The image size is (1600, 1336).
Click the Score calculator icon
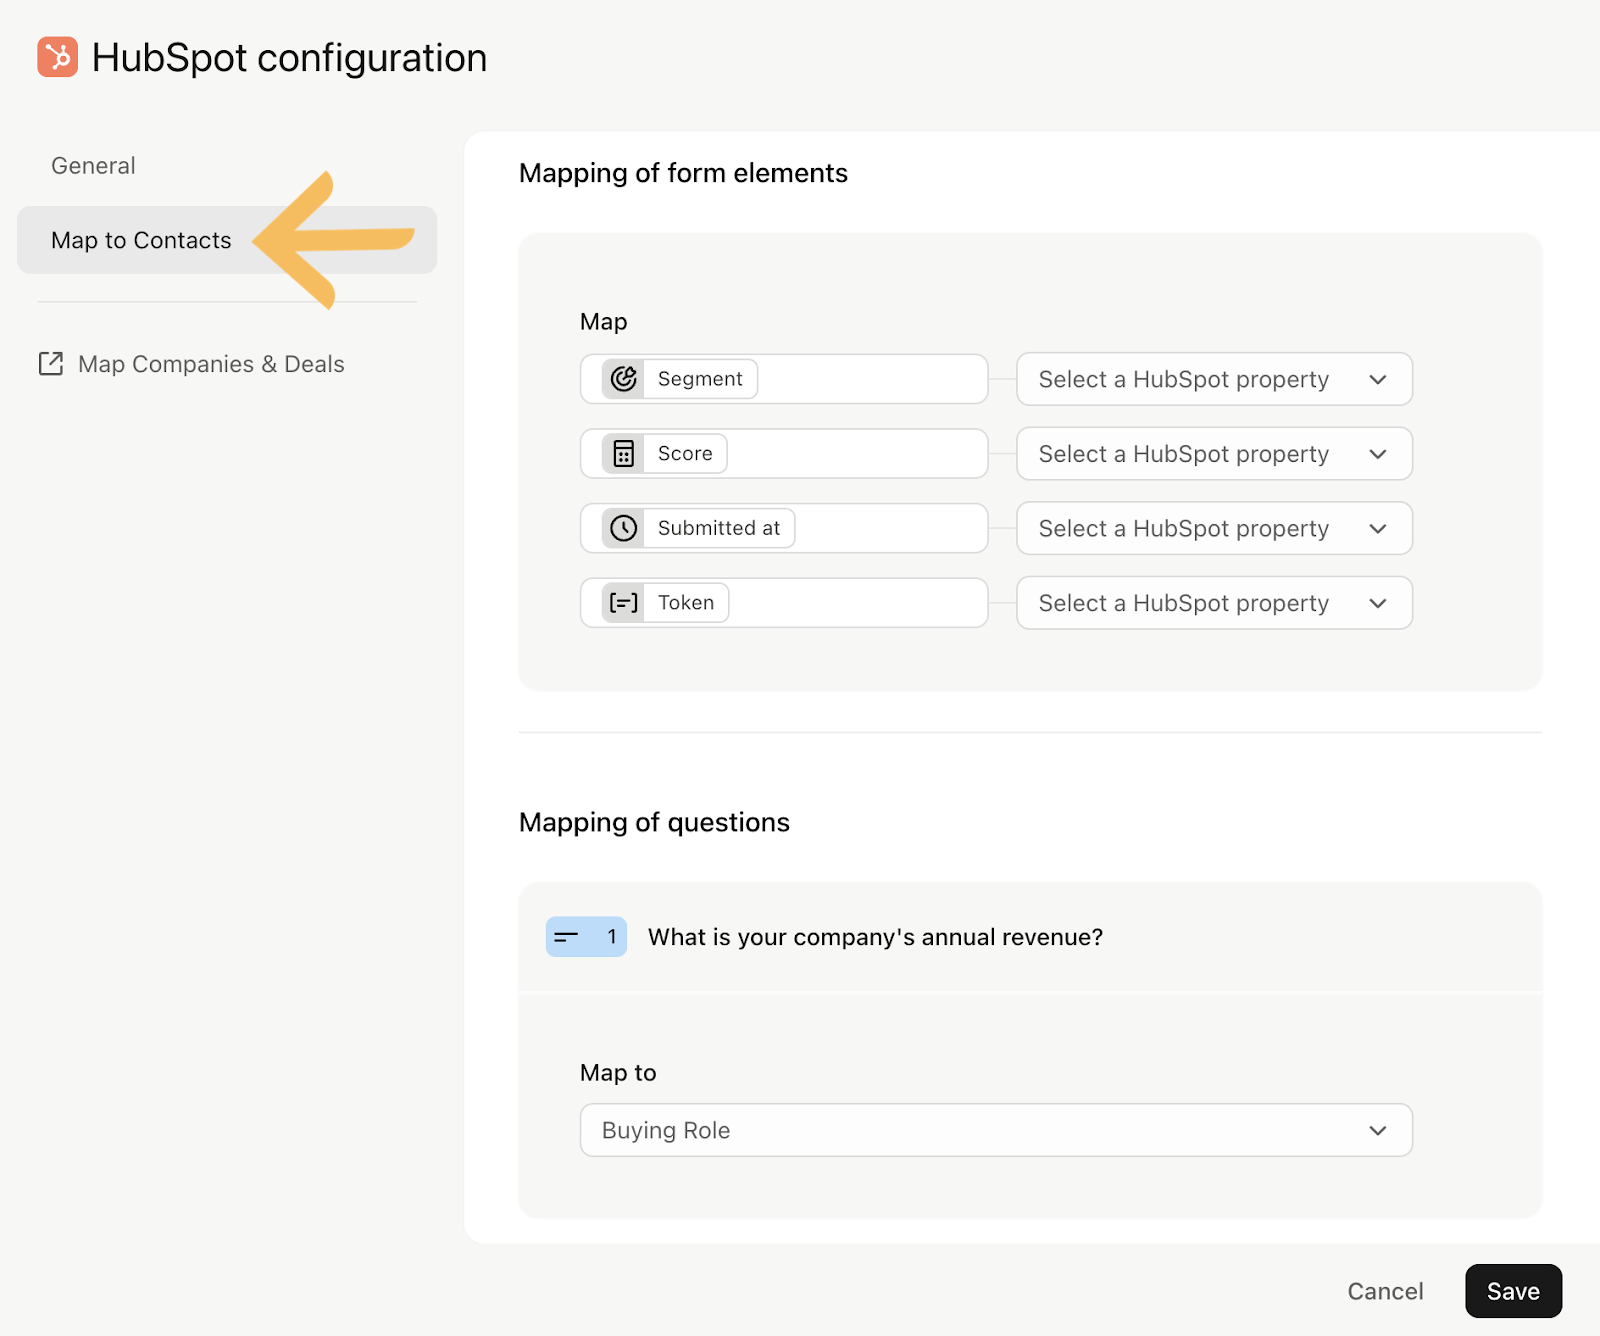(x=624, y=454)
